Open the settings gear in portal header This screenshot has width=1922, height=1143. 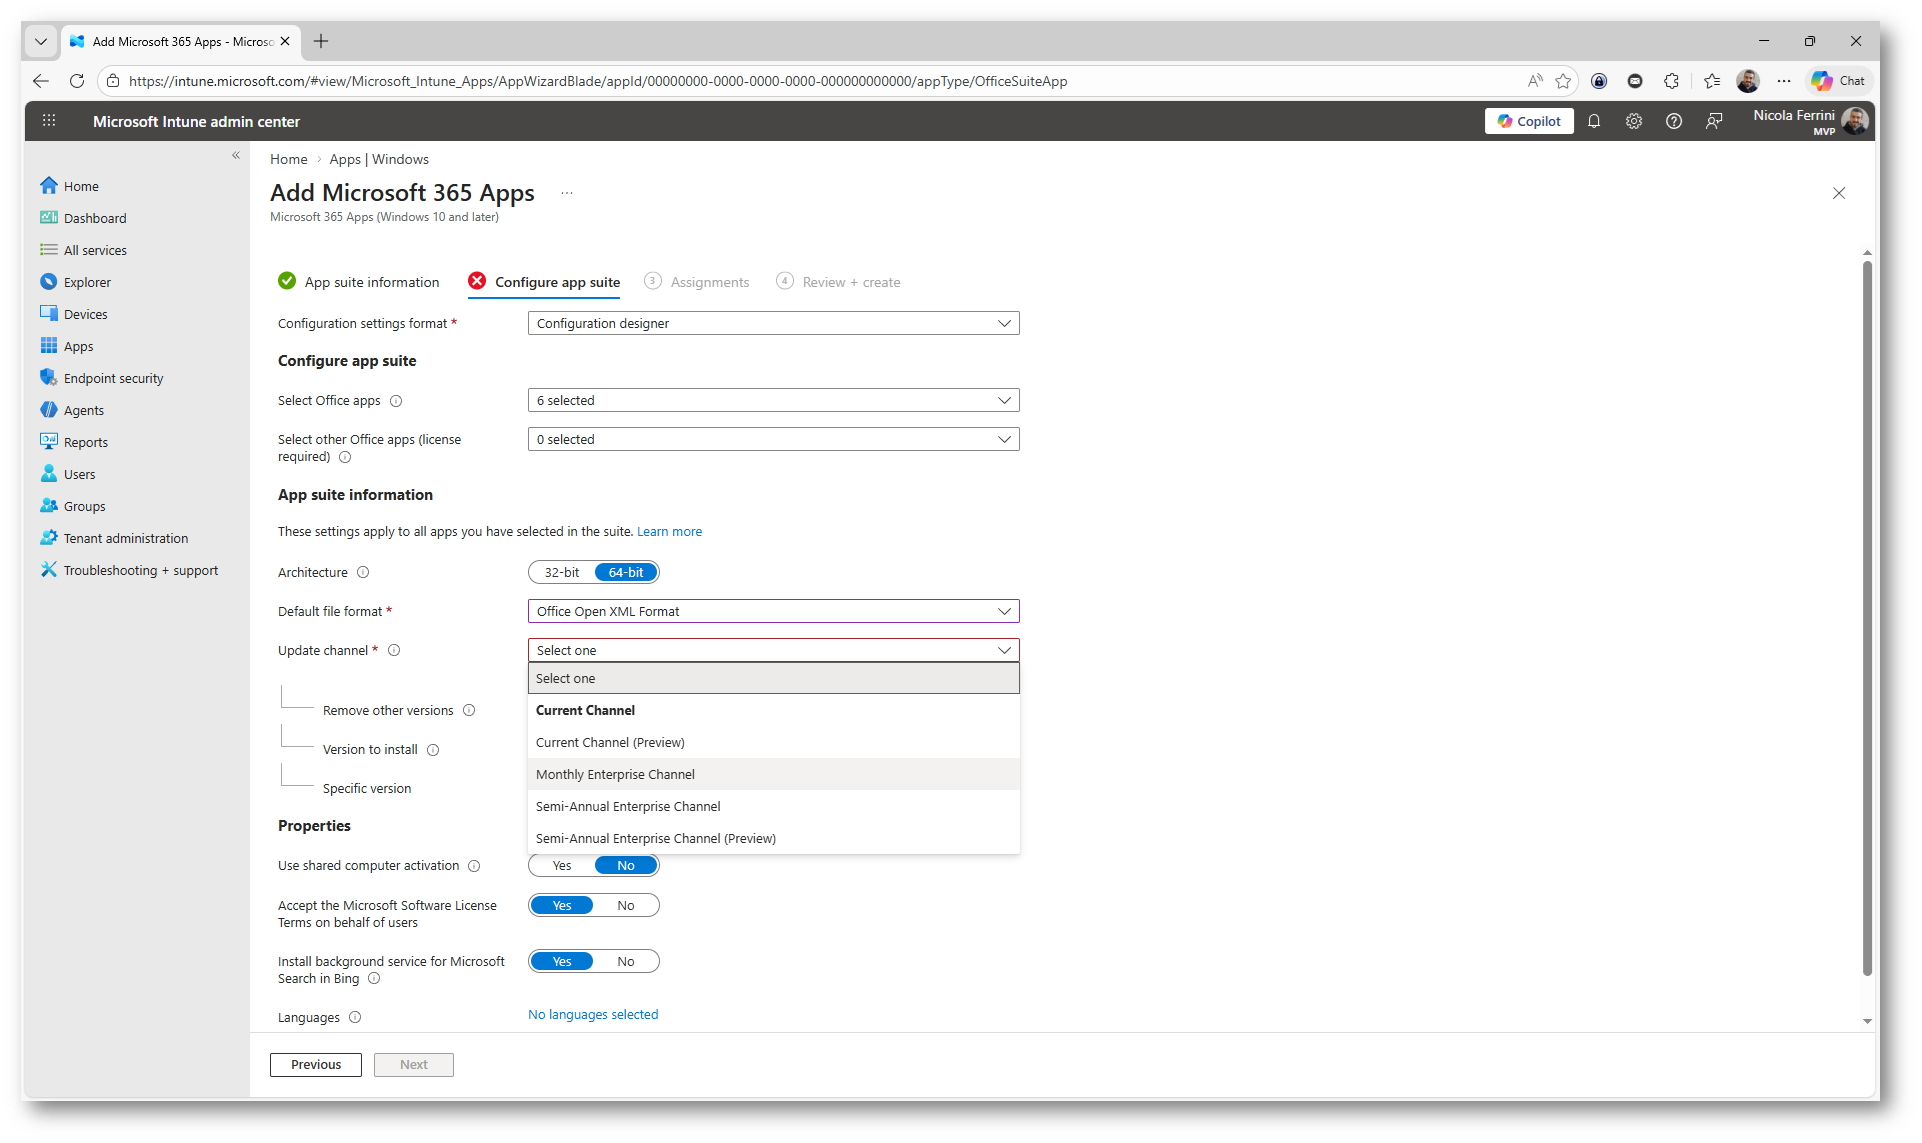click(x=1633, y=121)
